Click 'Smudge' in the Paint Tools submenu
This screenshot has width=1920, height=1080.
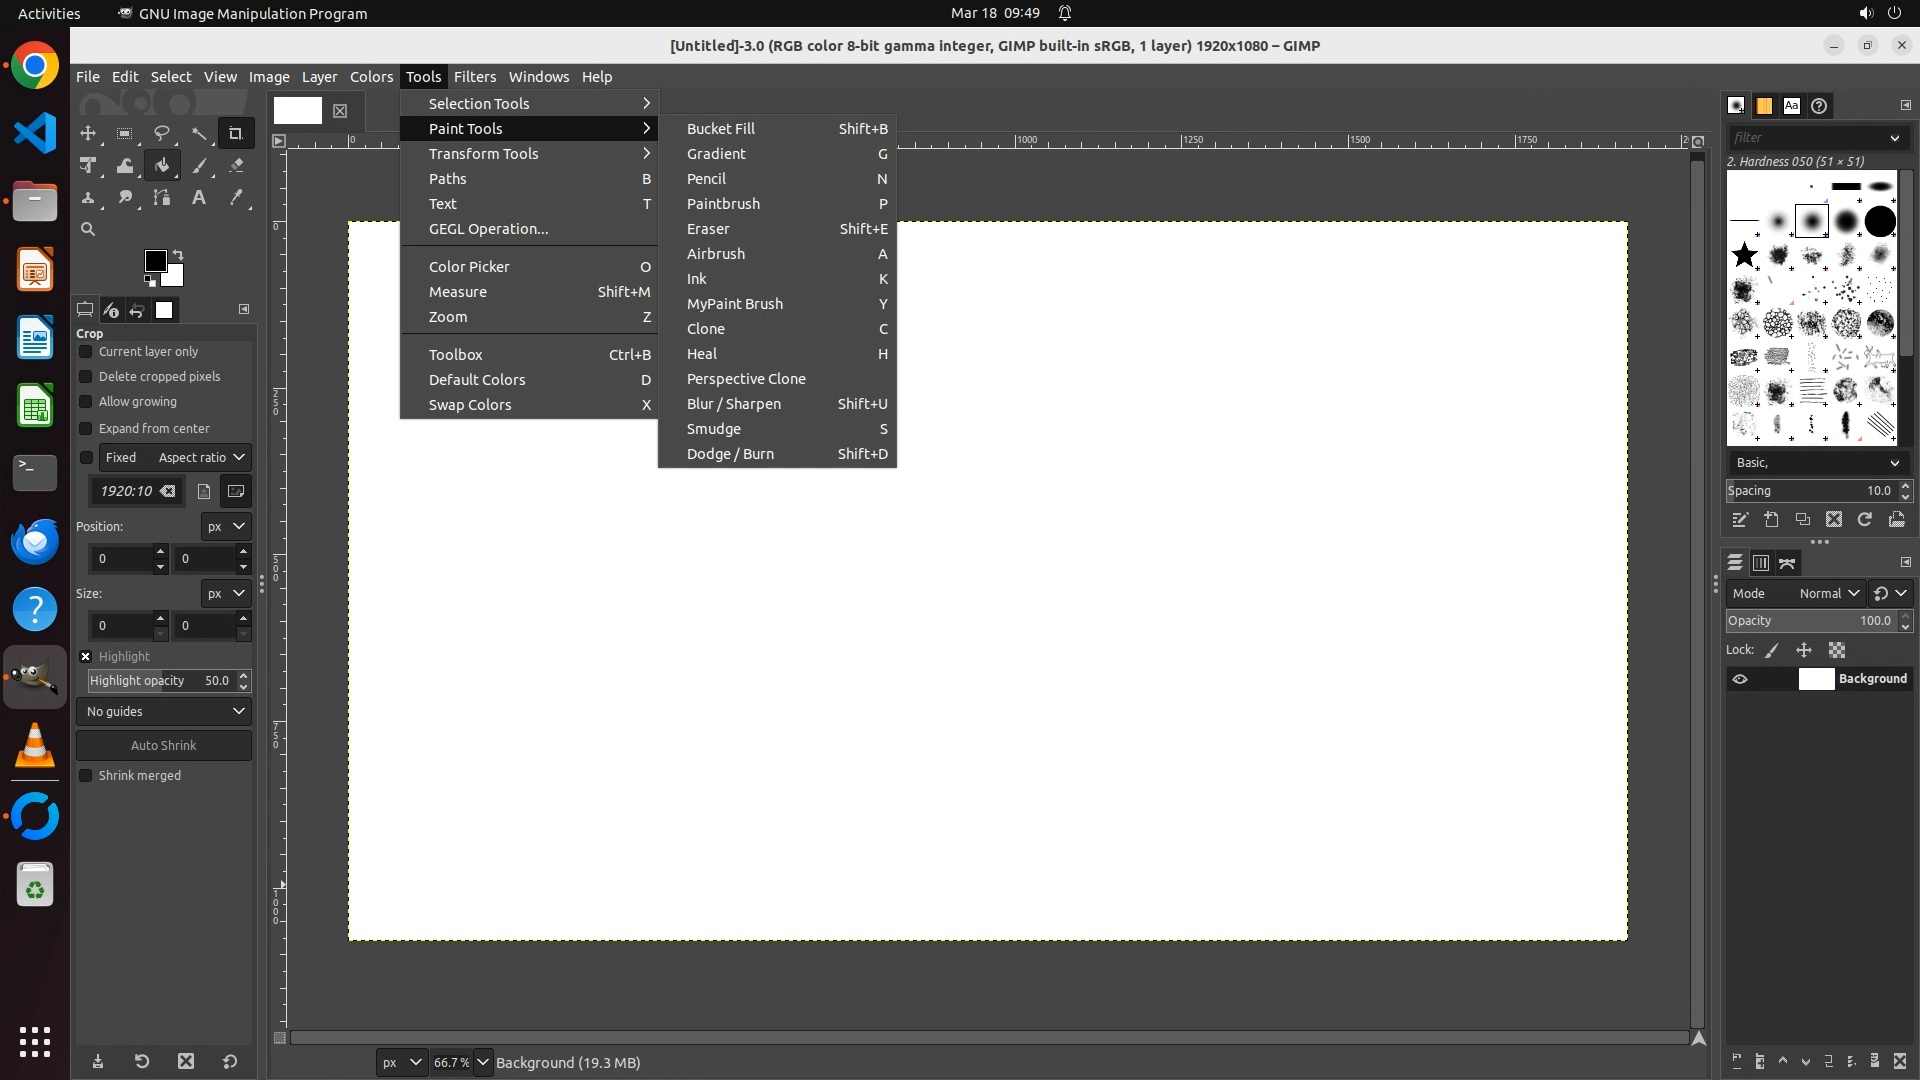click(714, 429)
